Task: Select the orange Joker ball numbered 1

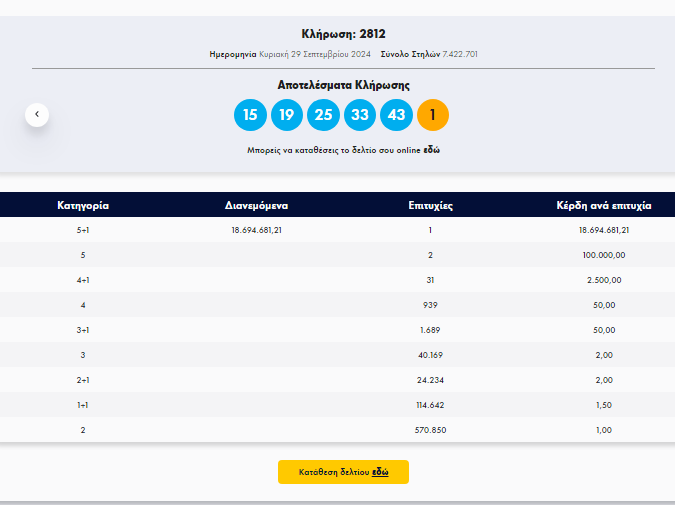Action: pyautogui.click(x=433, y=115)
